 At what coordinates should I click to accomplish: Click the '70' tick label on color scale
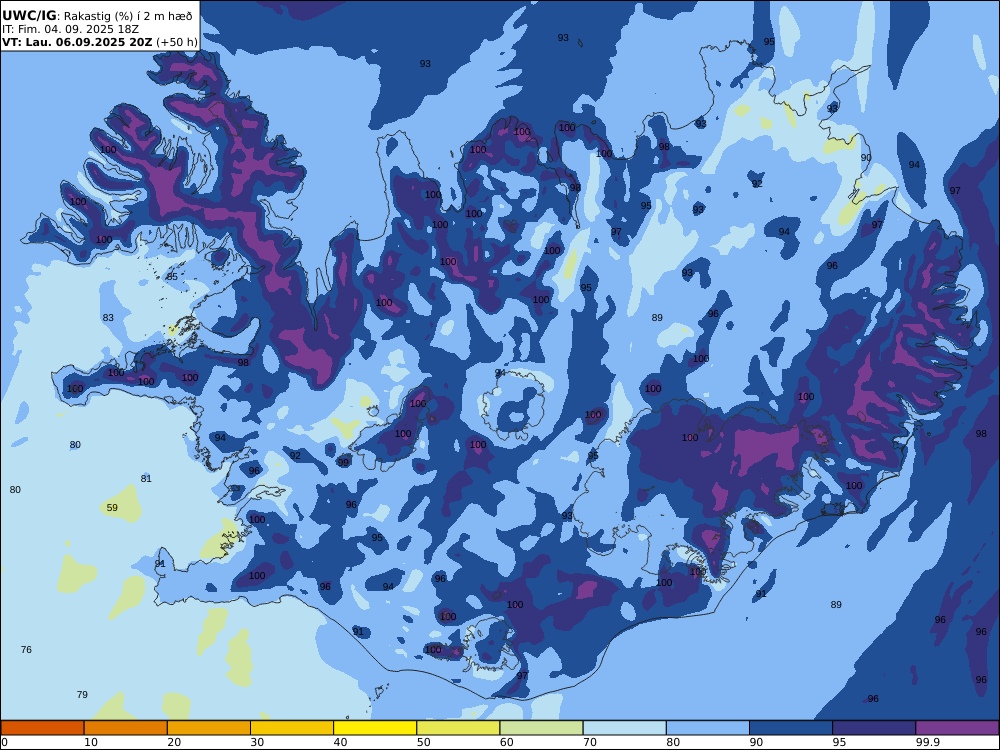pos(590,742)
